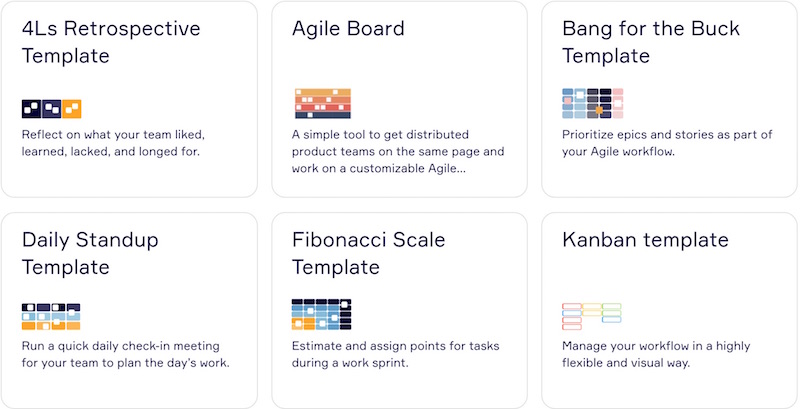Click the Daily Standup Template preview icon

coord(51,316)
